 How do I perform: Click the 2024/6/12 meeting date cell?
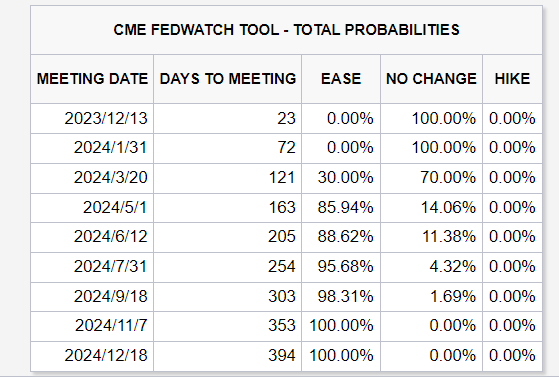[x=92, y=237]
